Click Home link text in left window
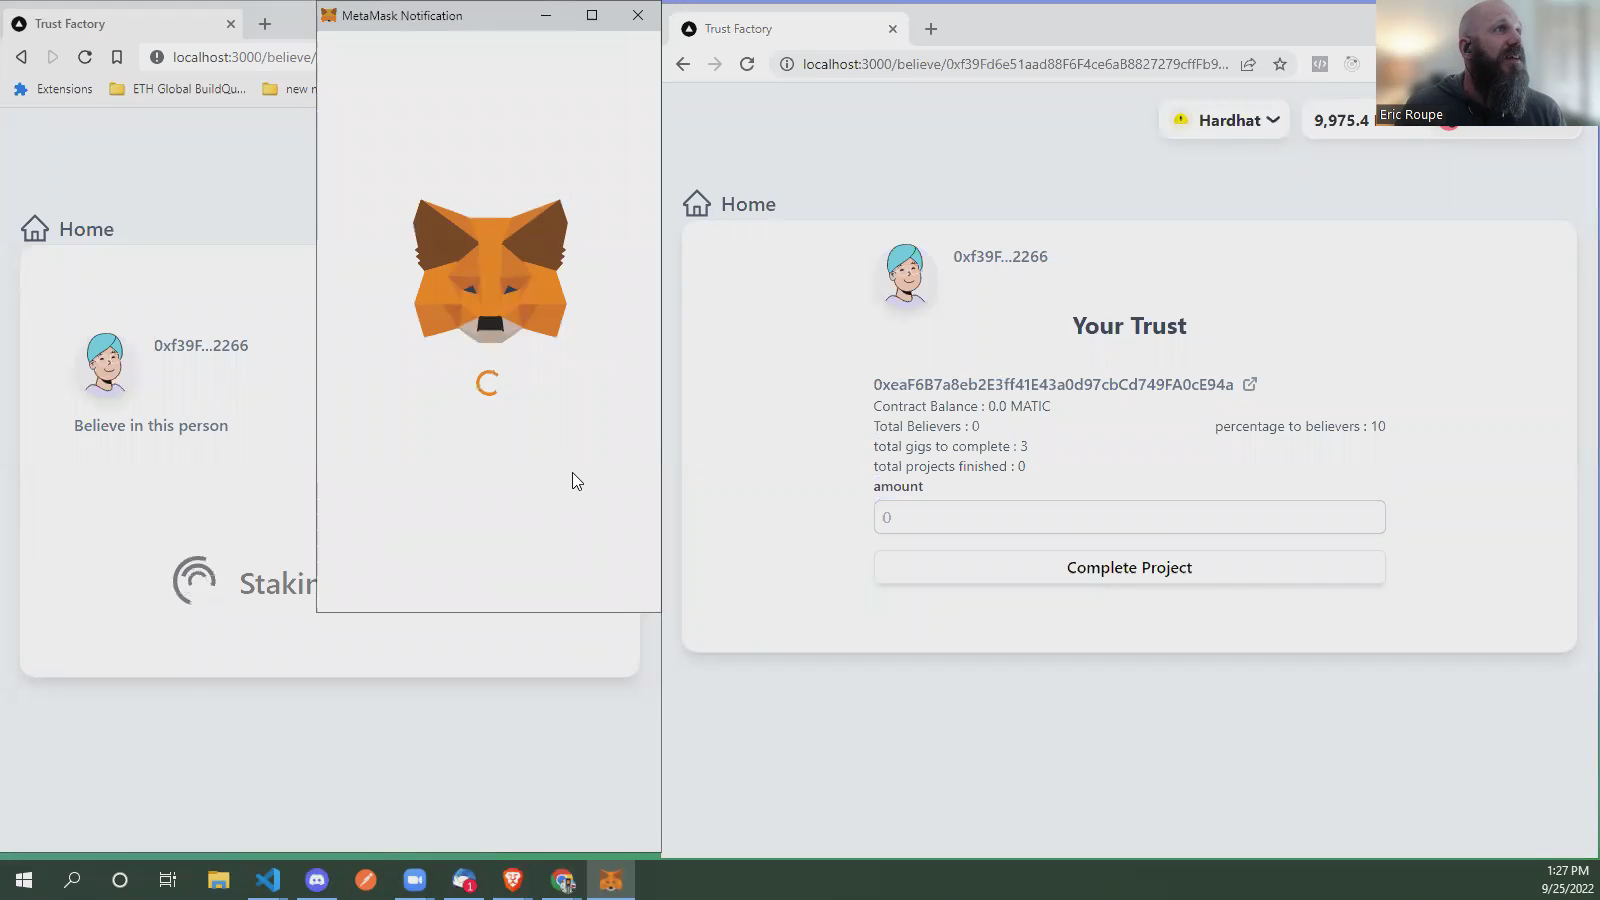The image size is (1600, 900). 86,229
